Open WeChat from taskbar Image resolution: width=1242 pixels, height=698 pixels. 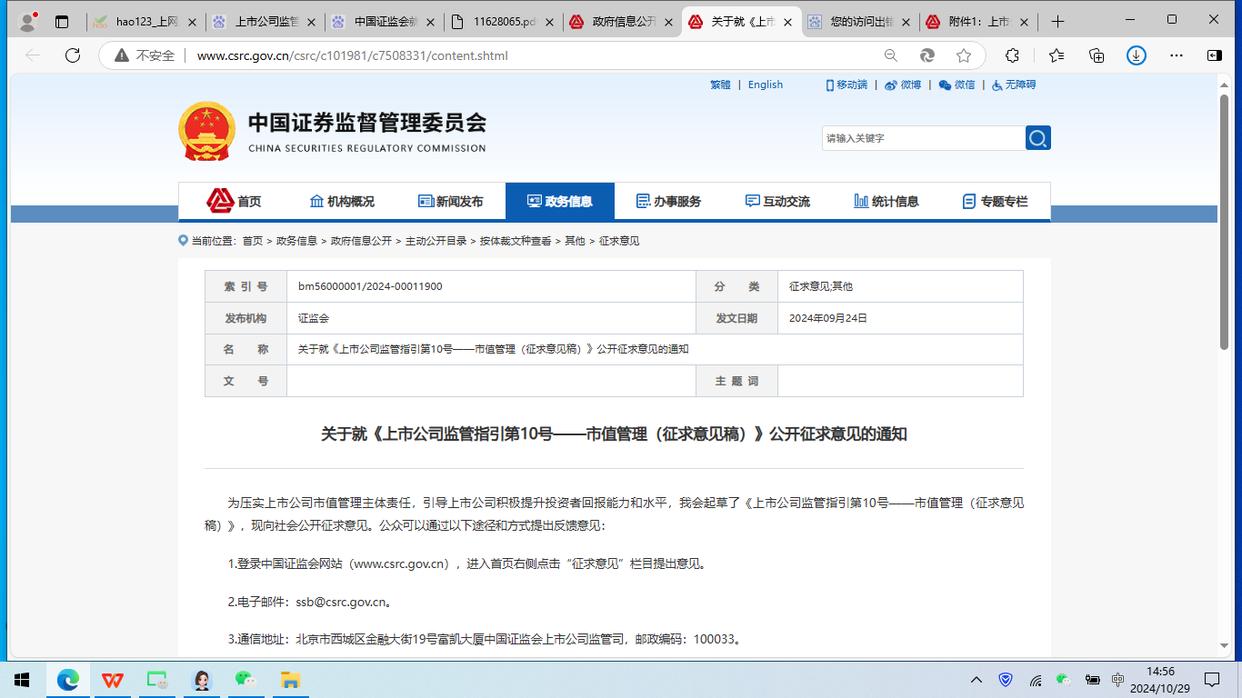click(x=245, y=680)
